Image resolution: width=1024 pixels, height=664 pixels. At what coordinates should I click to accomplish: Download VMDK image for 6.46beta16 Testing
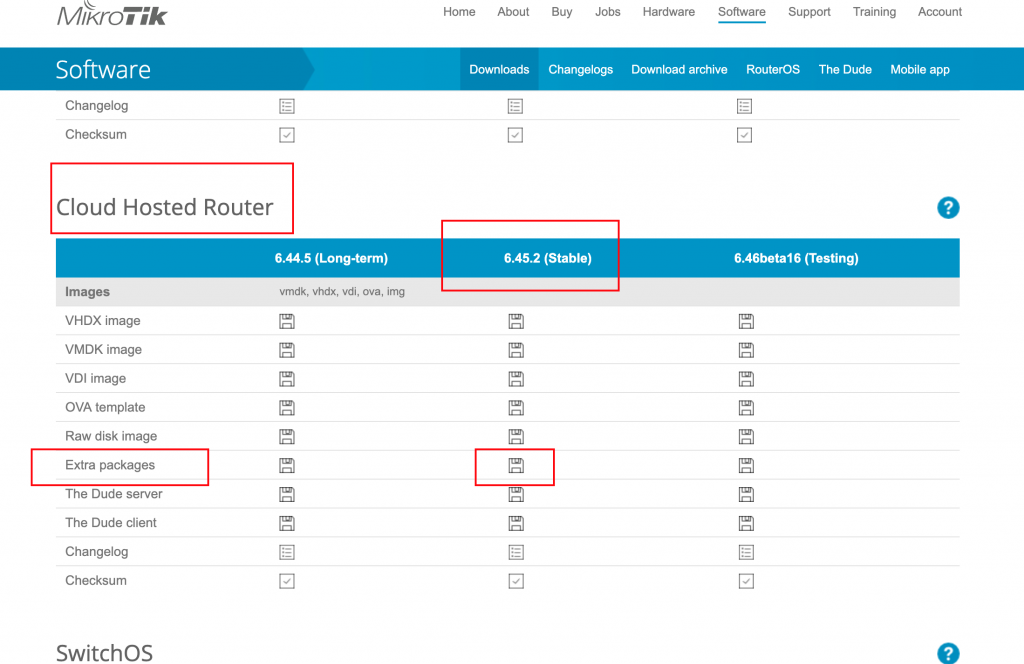(746, 350)
